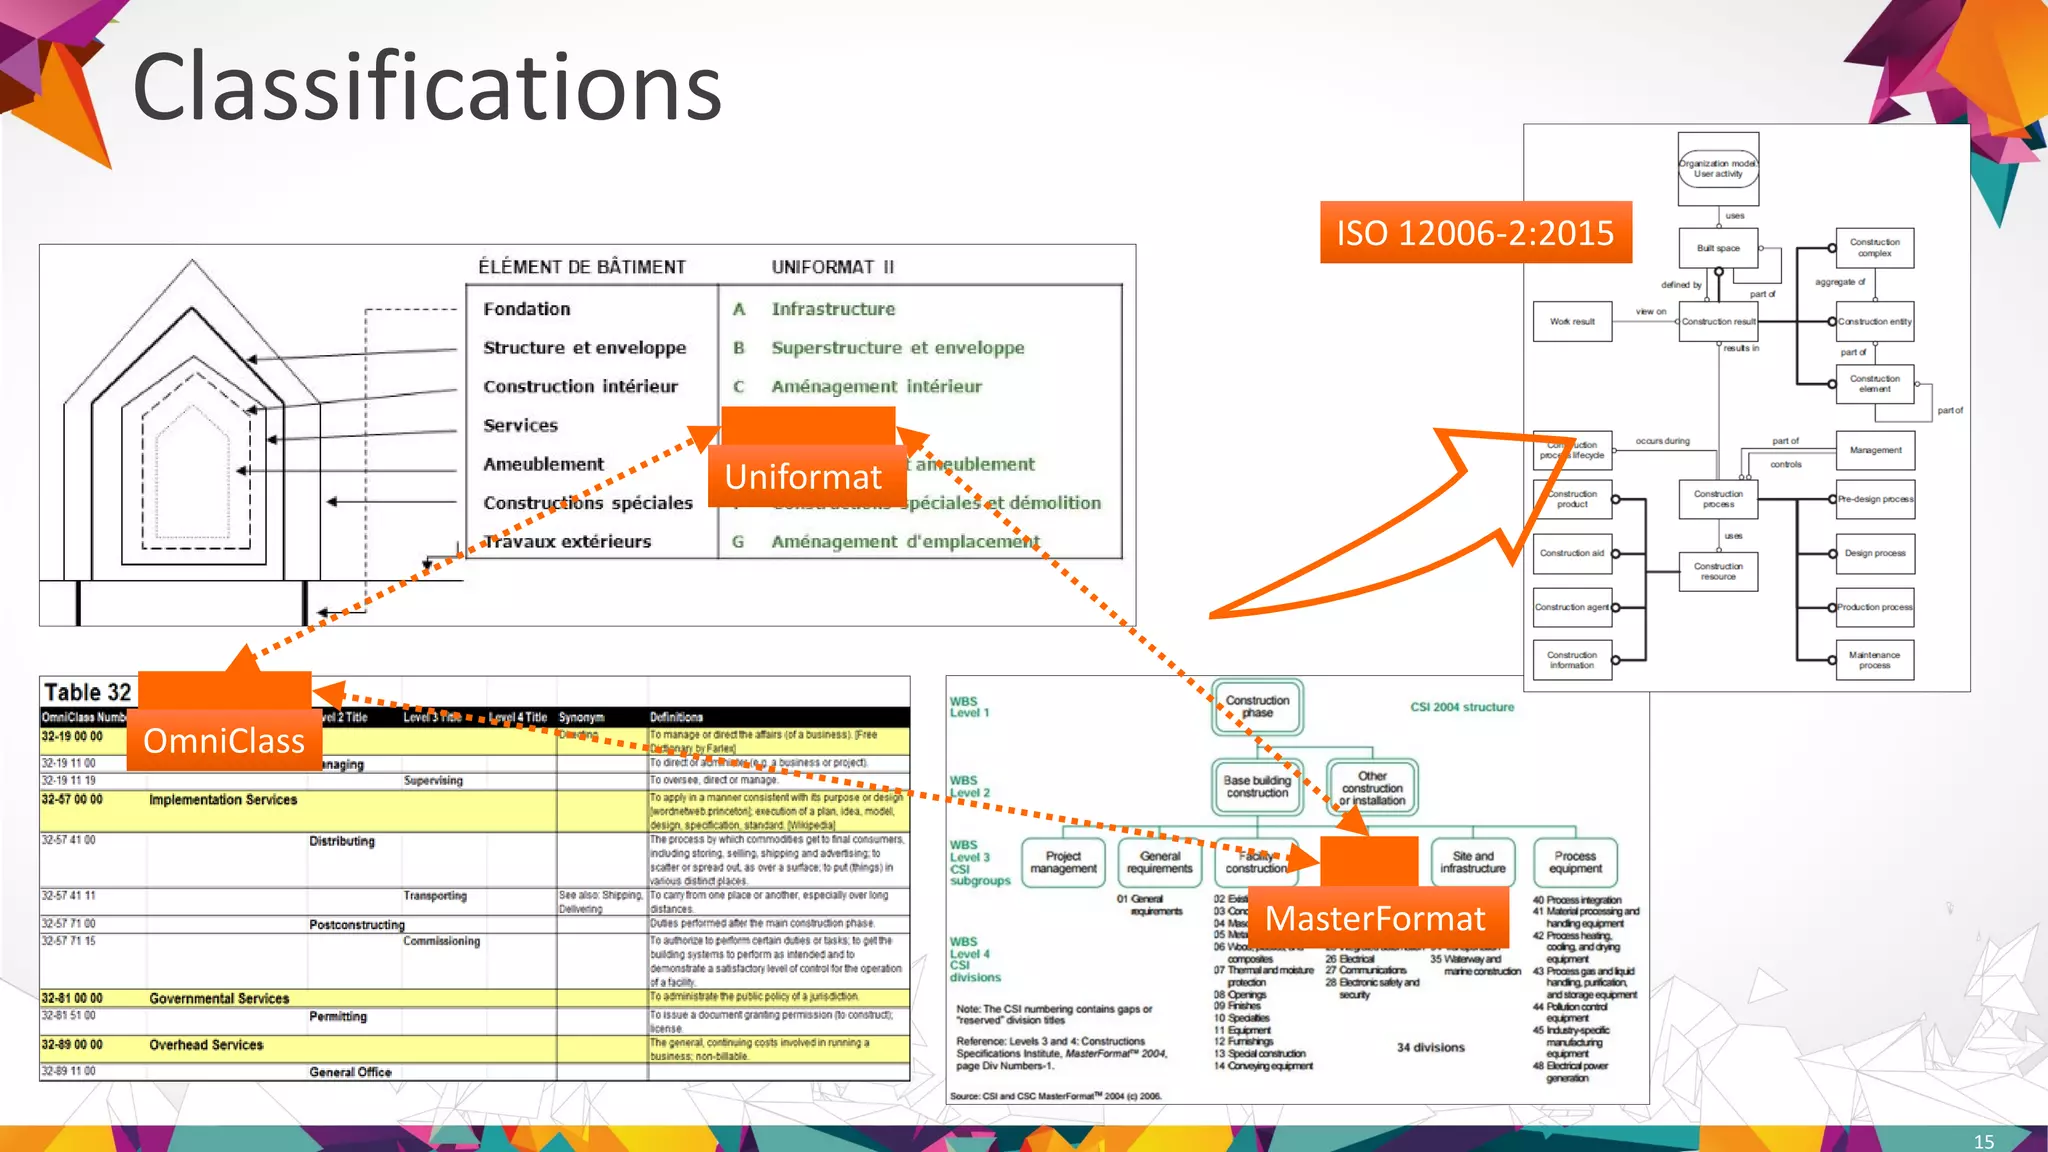Image resolution: width=2048 pixels, height=1152 pixels.
Task: Click the Definitions column header
Action: click(x=676, y=717)
